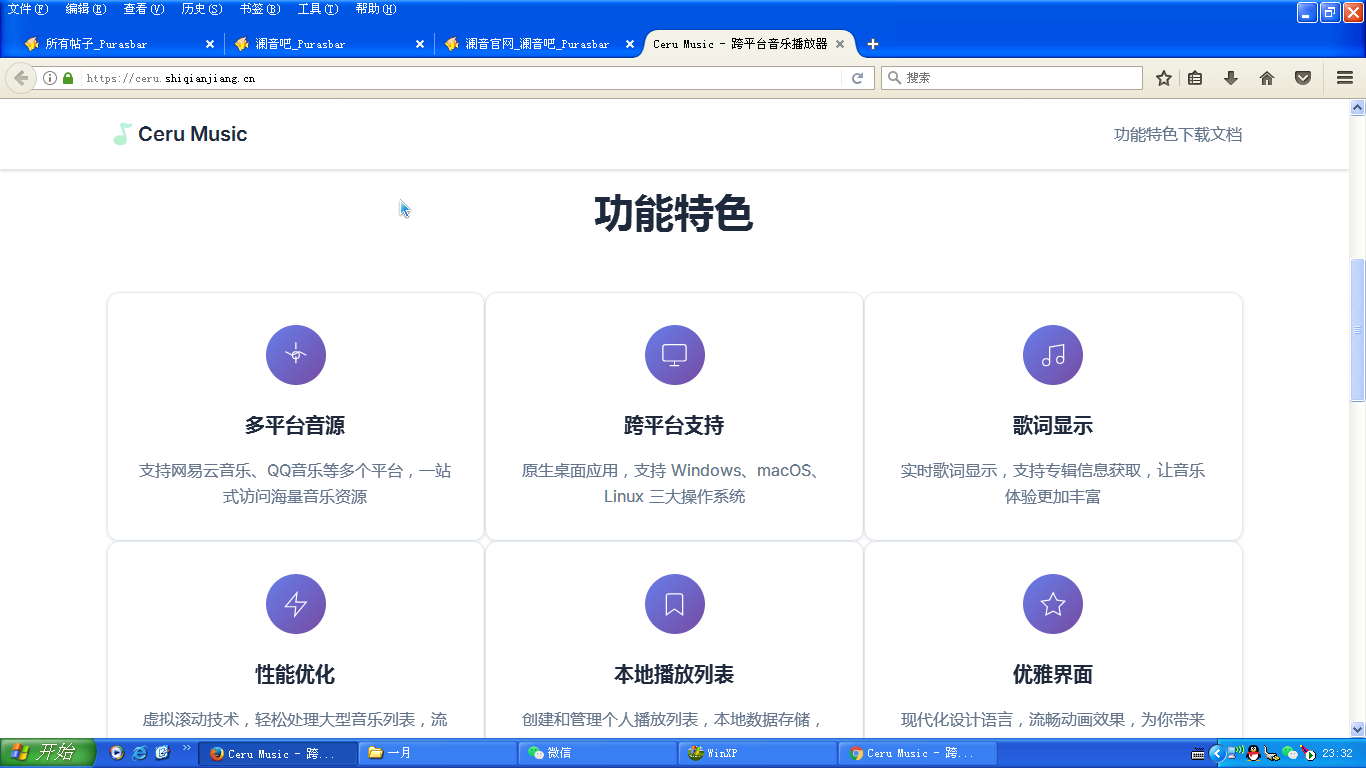Open the 书签 menu in menu bar

click(259, 9)
